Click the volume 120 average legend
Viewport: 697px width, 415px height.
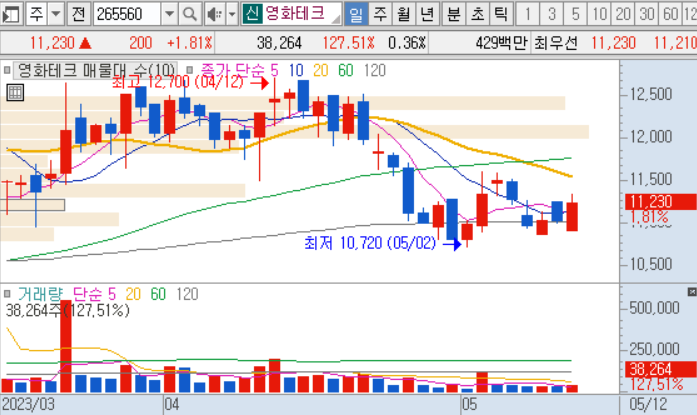(187, 294)
